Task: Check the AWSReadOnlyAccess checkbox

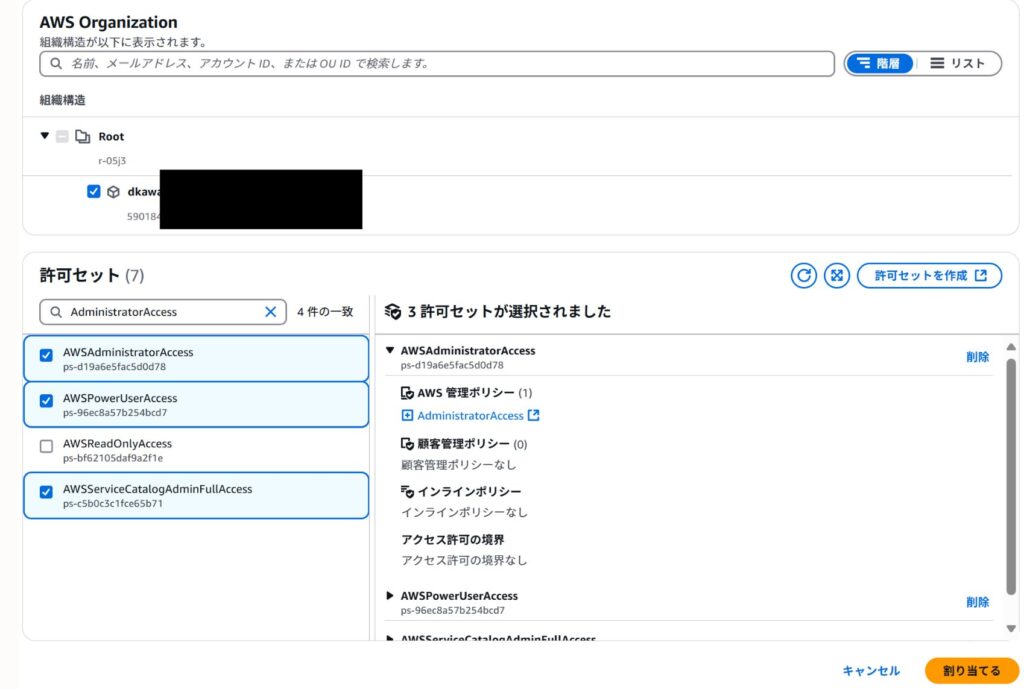Action: 46,447
